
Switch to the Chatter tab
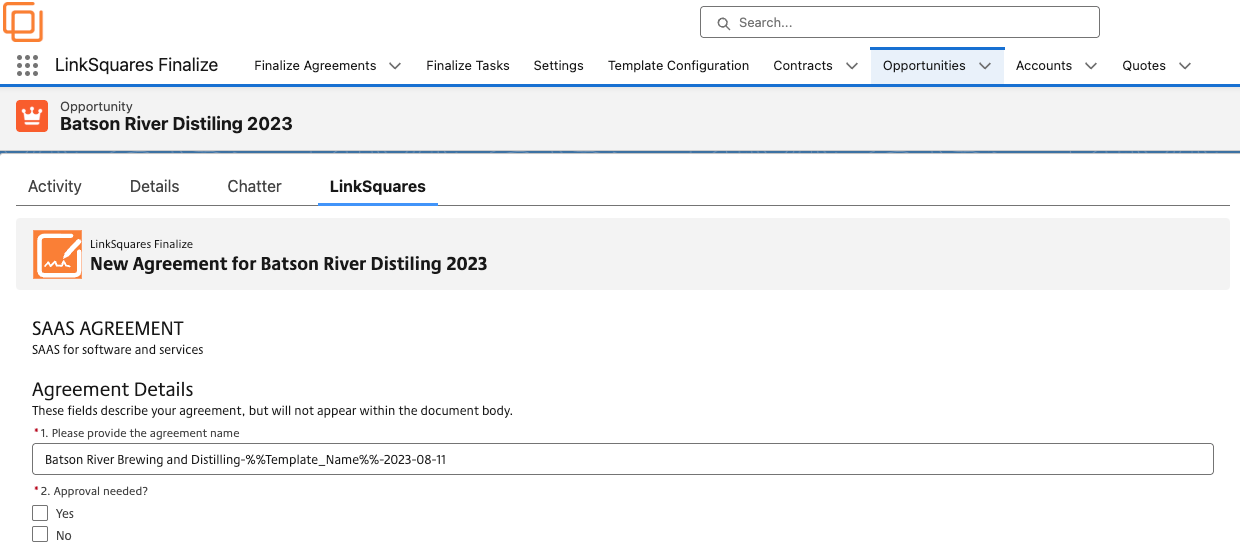255,186
